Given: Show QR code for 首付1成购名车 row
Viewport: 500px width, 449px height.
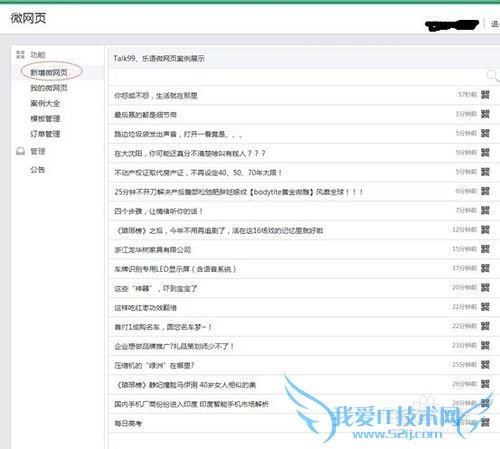Looking at the screenshot, I should [x=485, y=326].
